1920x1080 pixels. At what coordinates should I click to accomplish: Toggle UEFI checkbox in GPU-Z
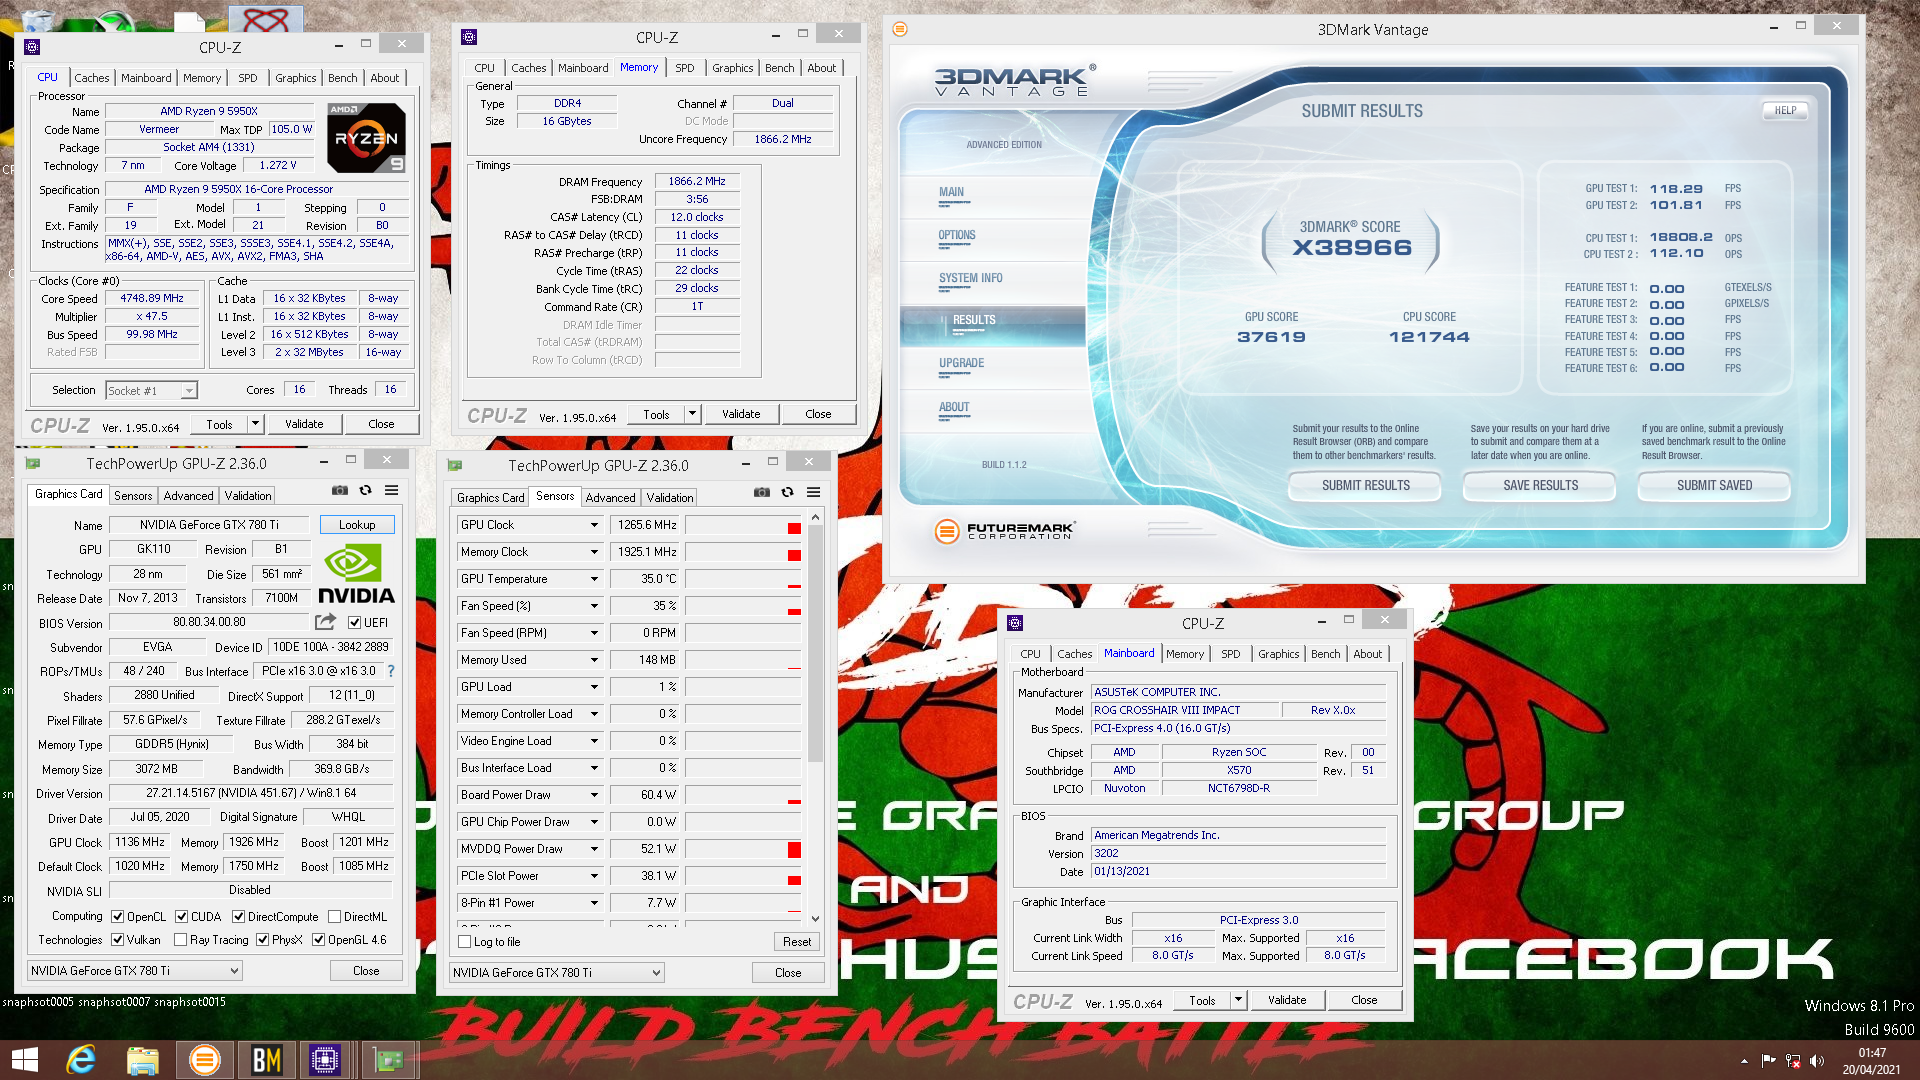(x=354, y=622)
